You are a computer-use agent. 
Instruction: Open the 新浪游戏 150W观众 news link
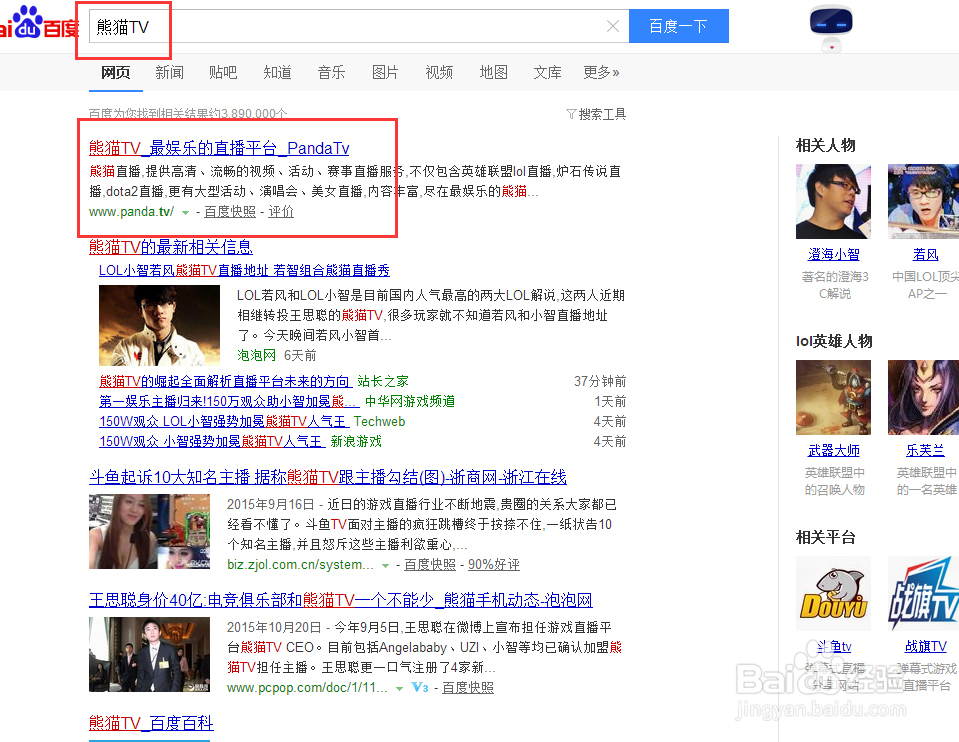coord(212,442)
